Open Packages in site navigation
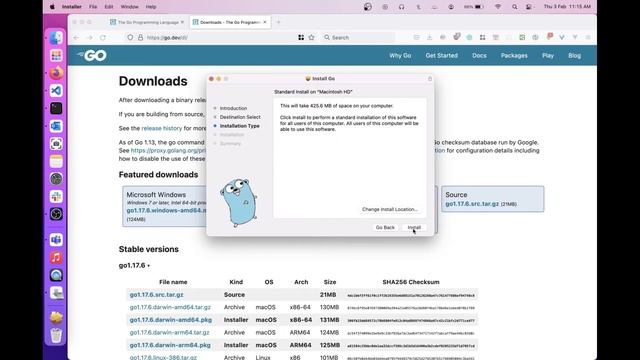The height and width of the screenshot is (360, 640). click(x=514, y=56)
